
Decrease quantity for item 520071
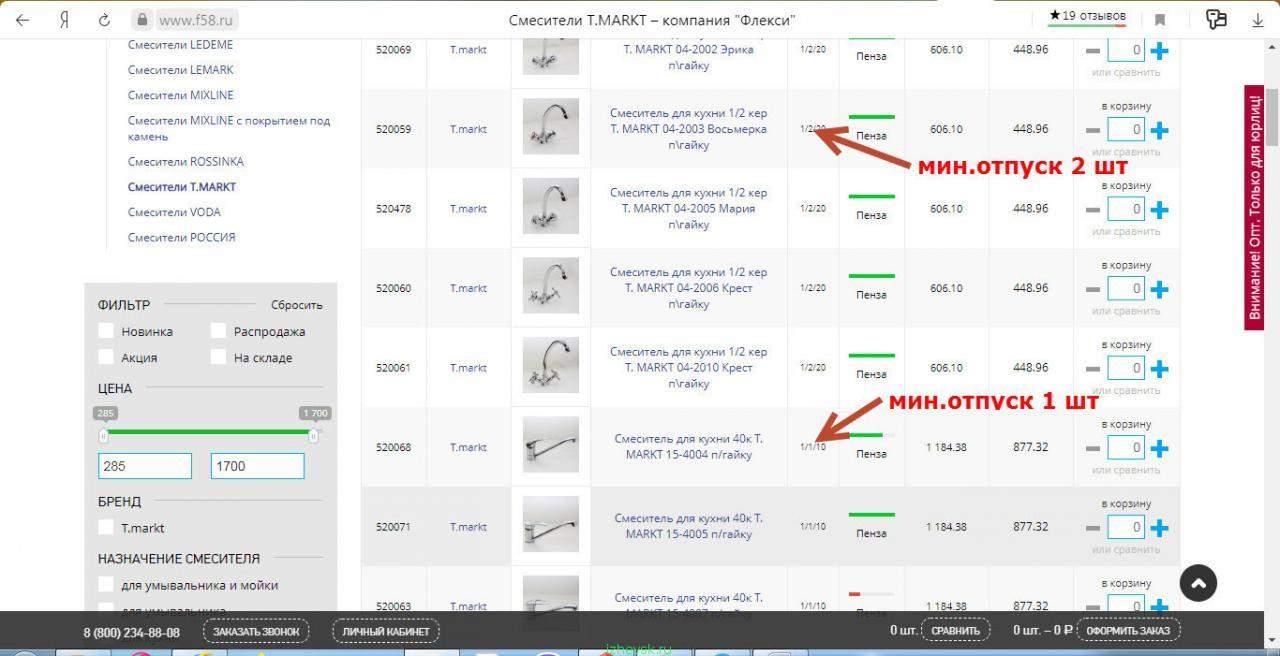[1093, 527]
